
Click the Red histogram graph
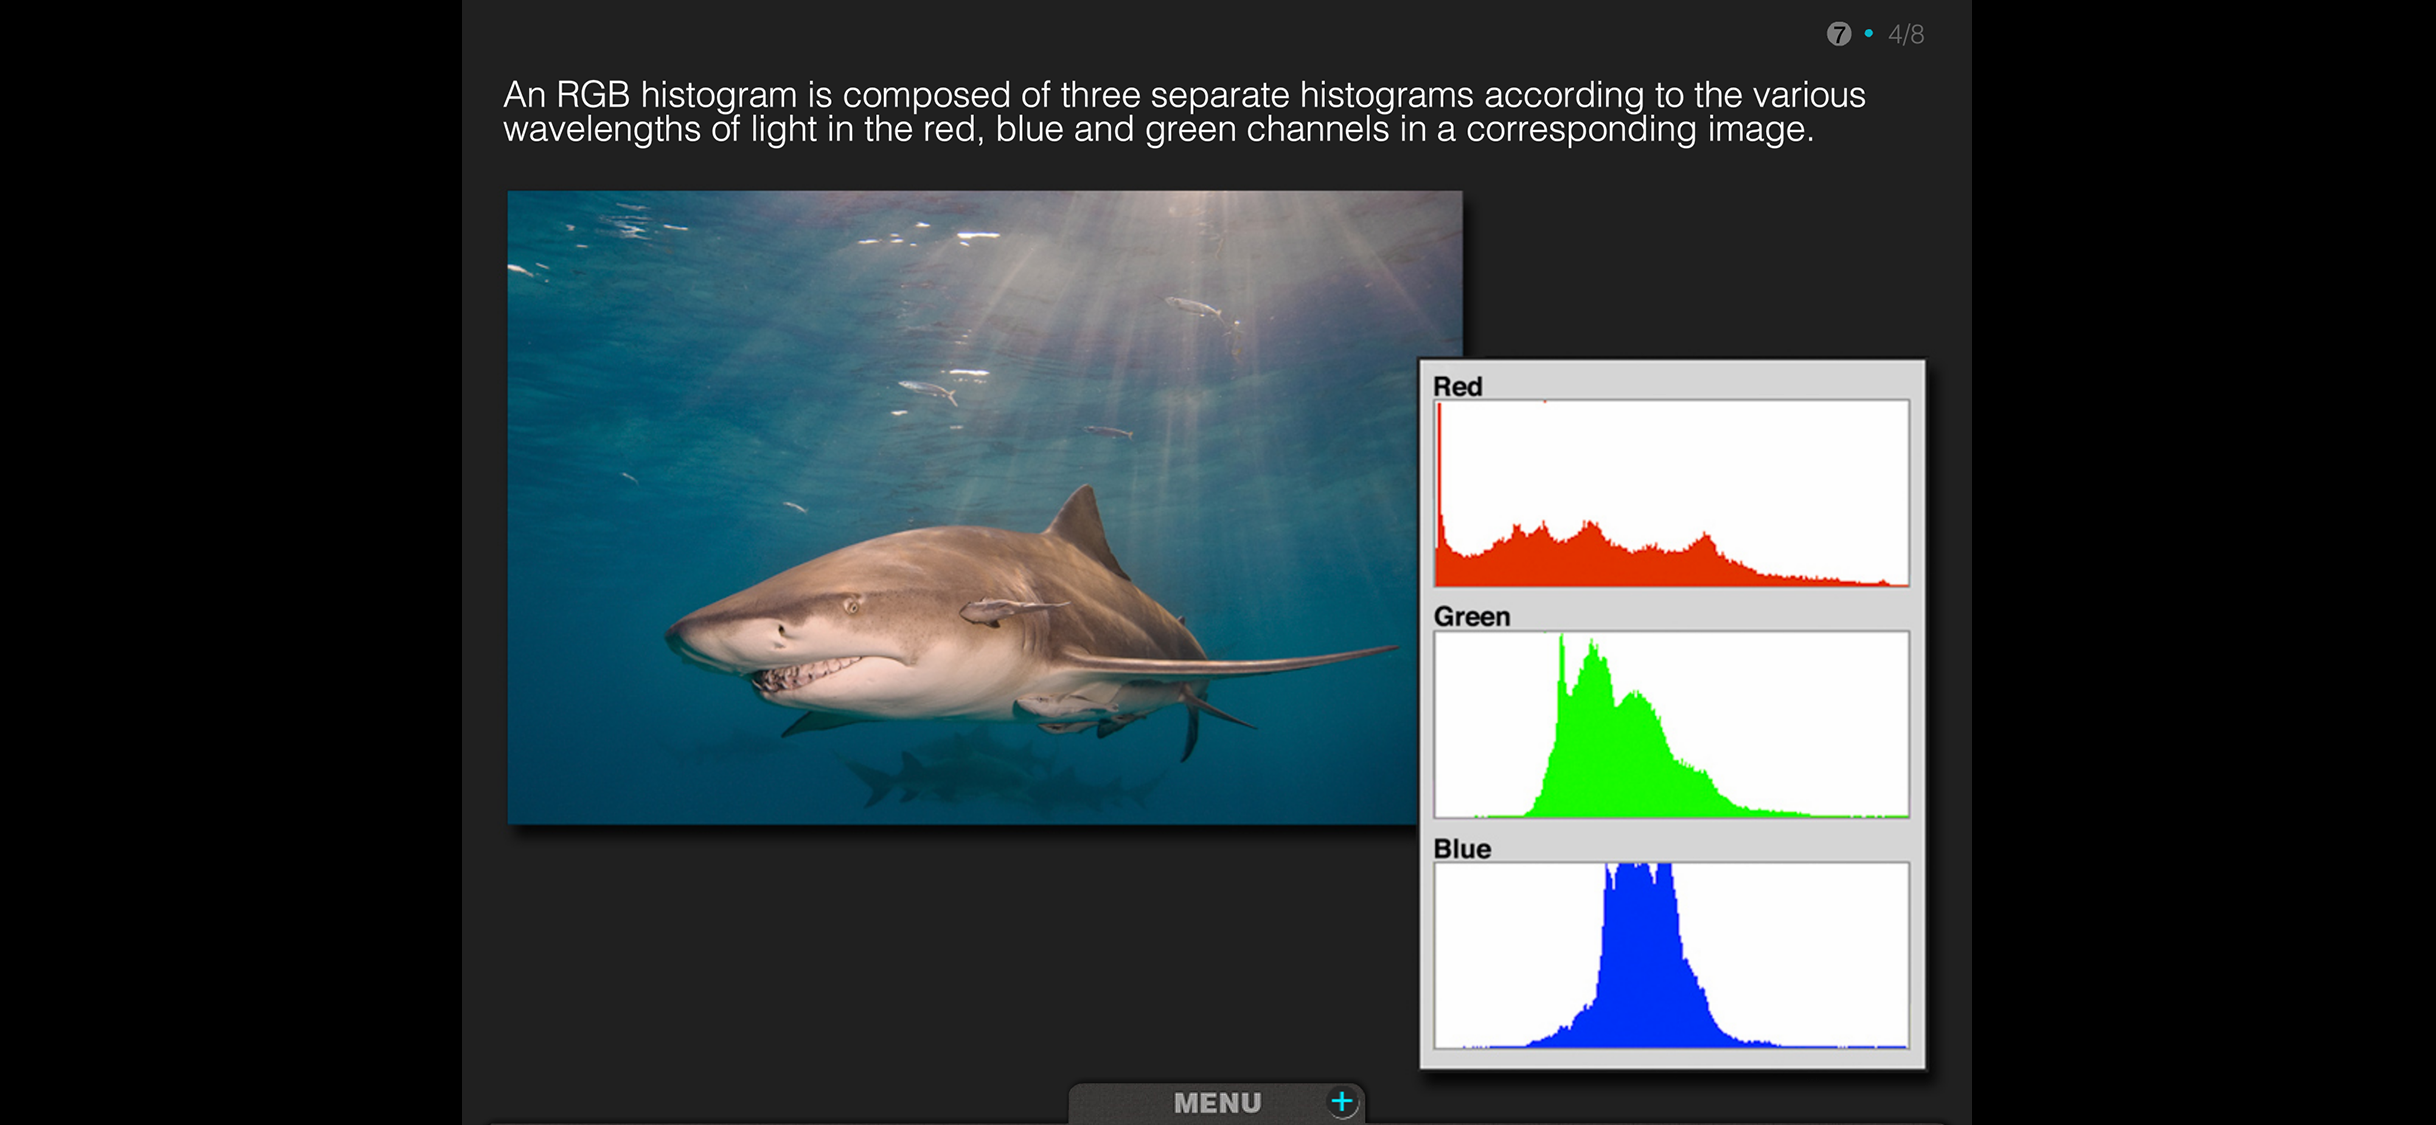pos(1671,493)
